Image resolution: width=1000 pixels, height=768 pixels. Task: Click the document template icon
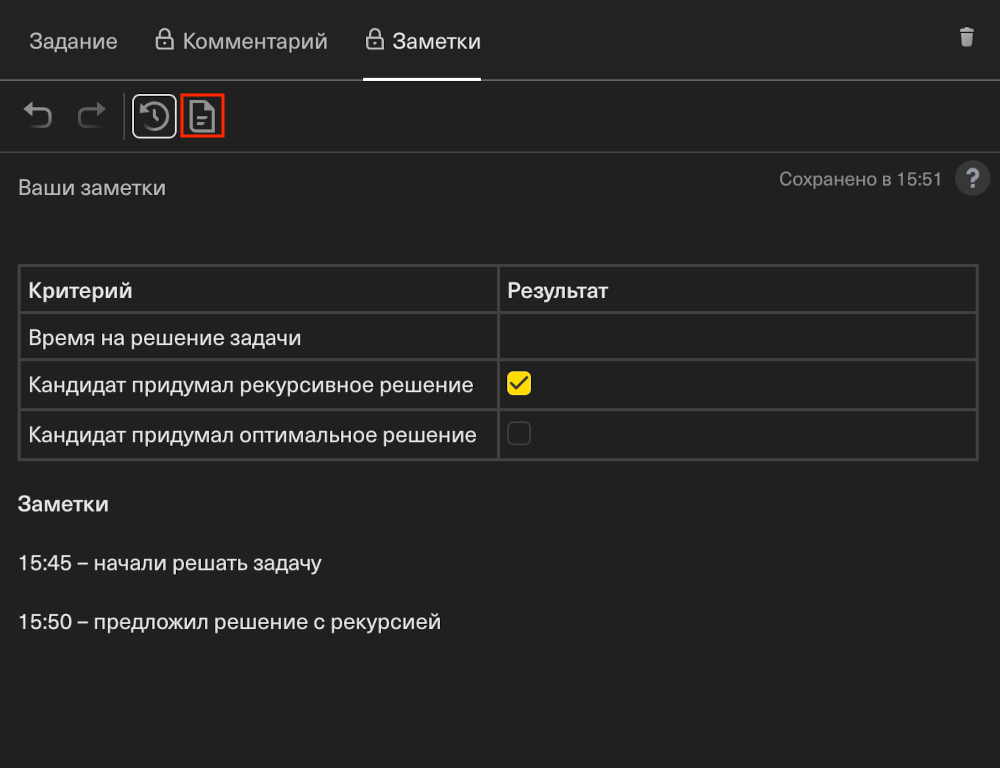pyautogui.click(x=203, y=116)
